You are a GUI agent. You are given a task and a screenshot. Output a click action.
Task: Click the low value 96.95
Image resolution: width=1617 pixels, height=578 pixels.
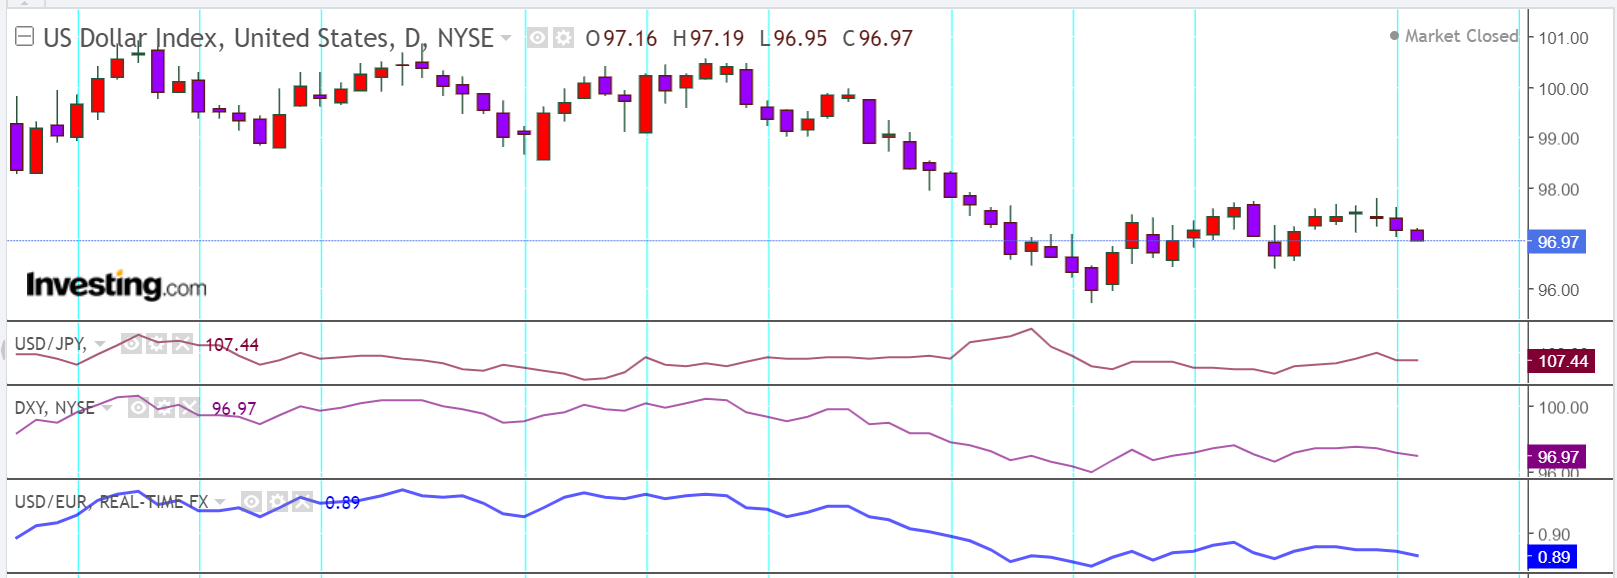pyautogui.click(x=800, y=38)
